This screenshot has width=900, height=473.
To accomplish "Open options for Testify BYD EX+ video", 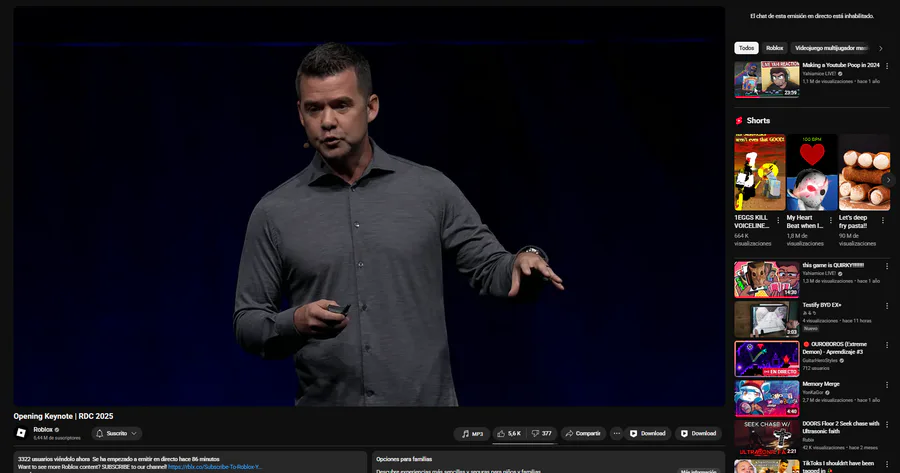I will pyautogui.click(x=887, y=306).
